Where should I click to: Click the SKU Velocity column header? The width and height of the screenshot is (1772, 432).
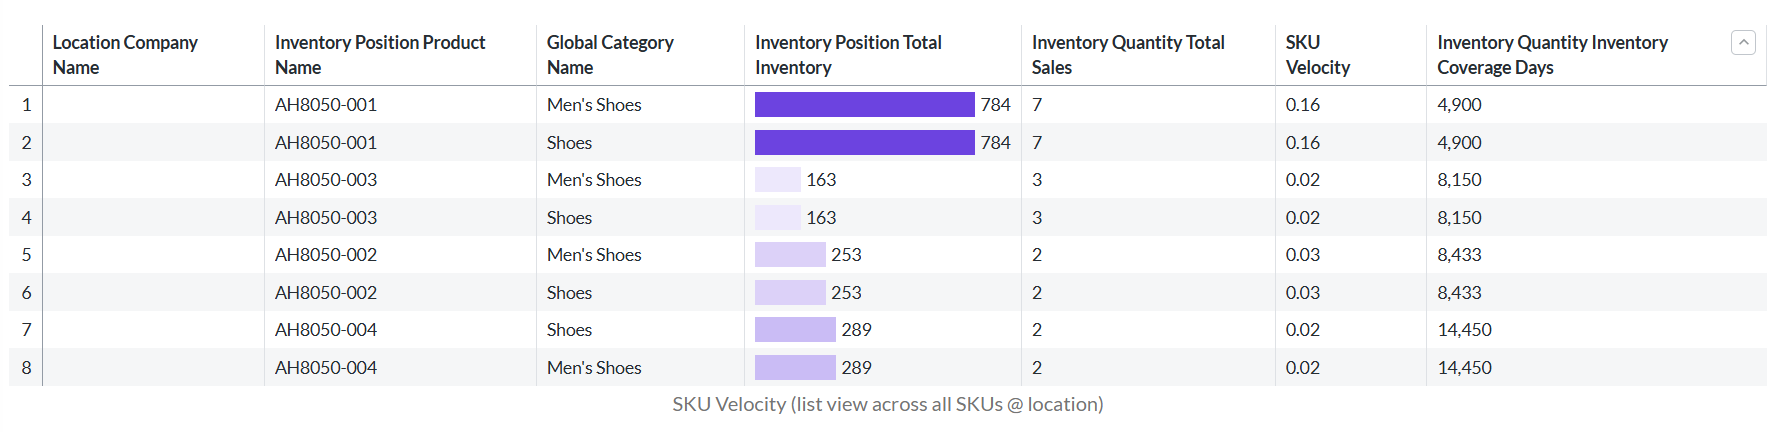point(1317,55)
